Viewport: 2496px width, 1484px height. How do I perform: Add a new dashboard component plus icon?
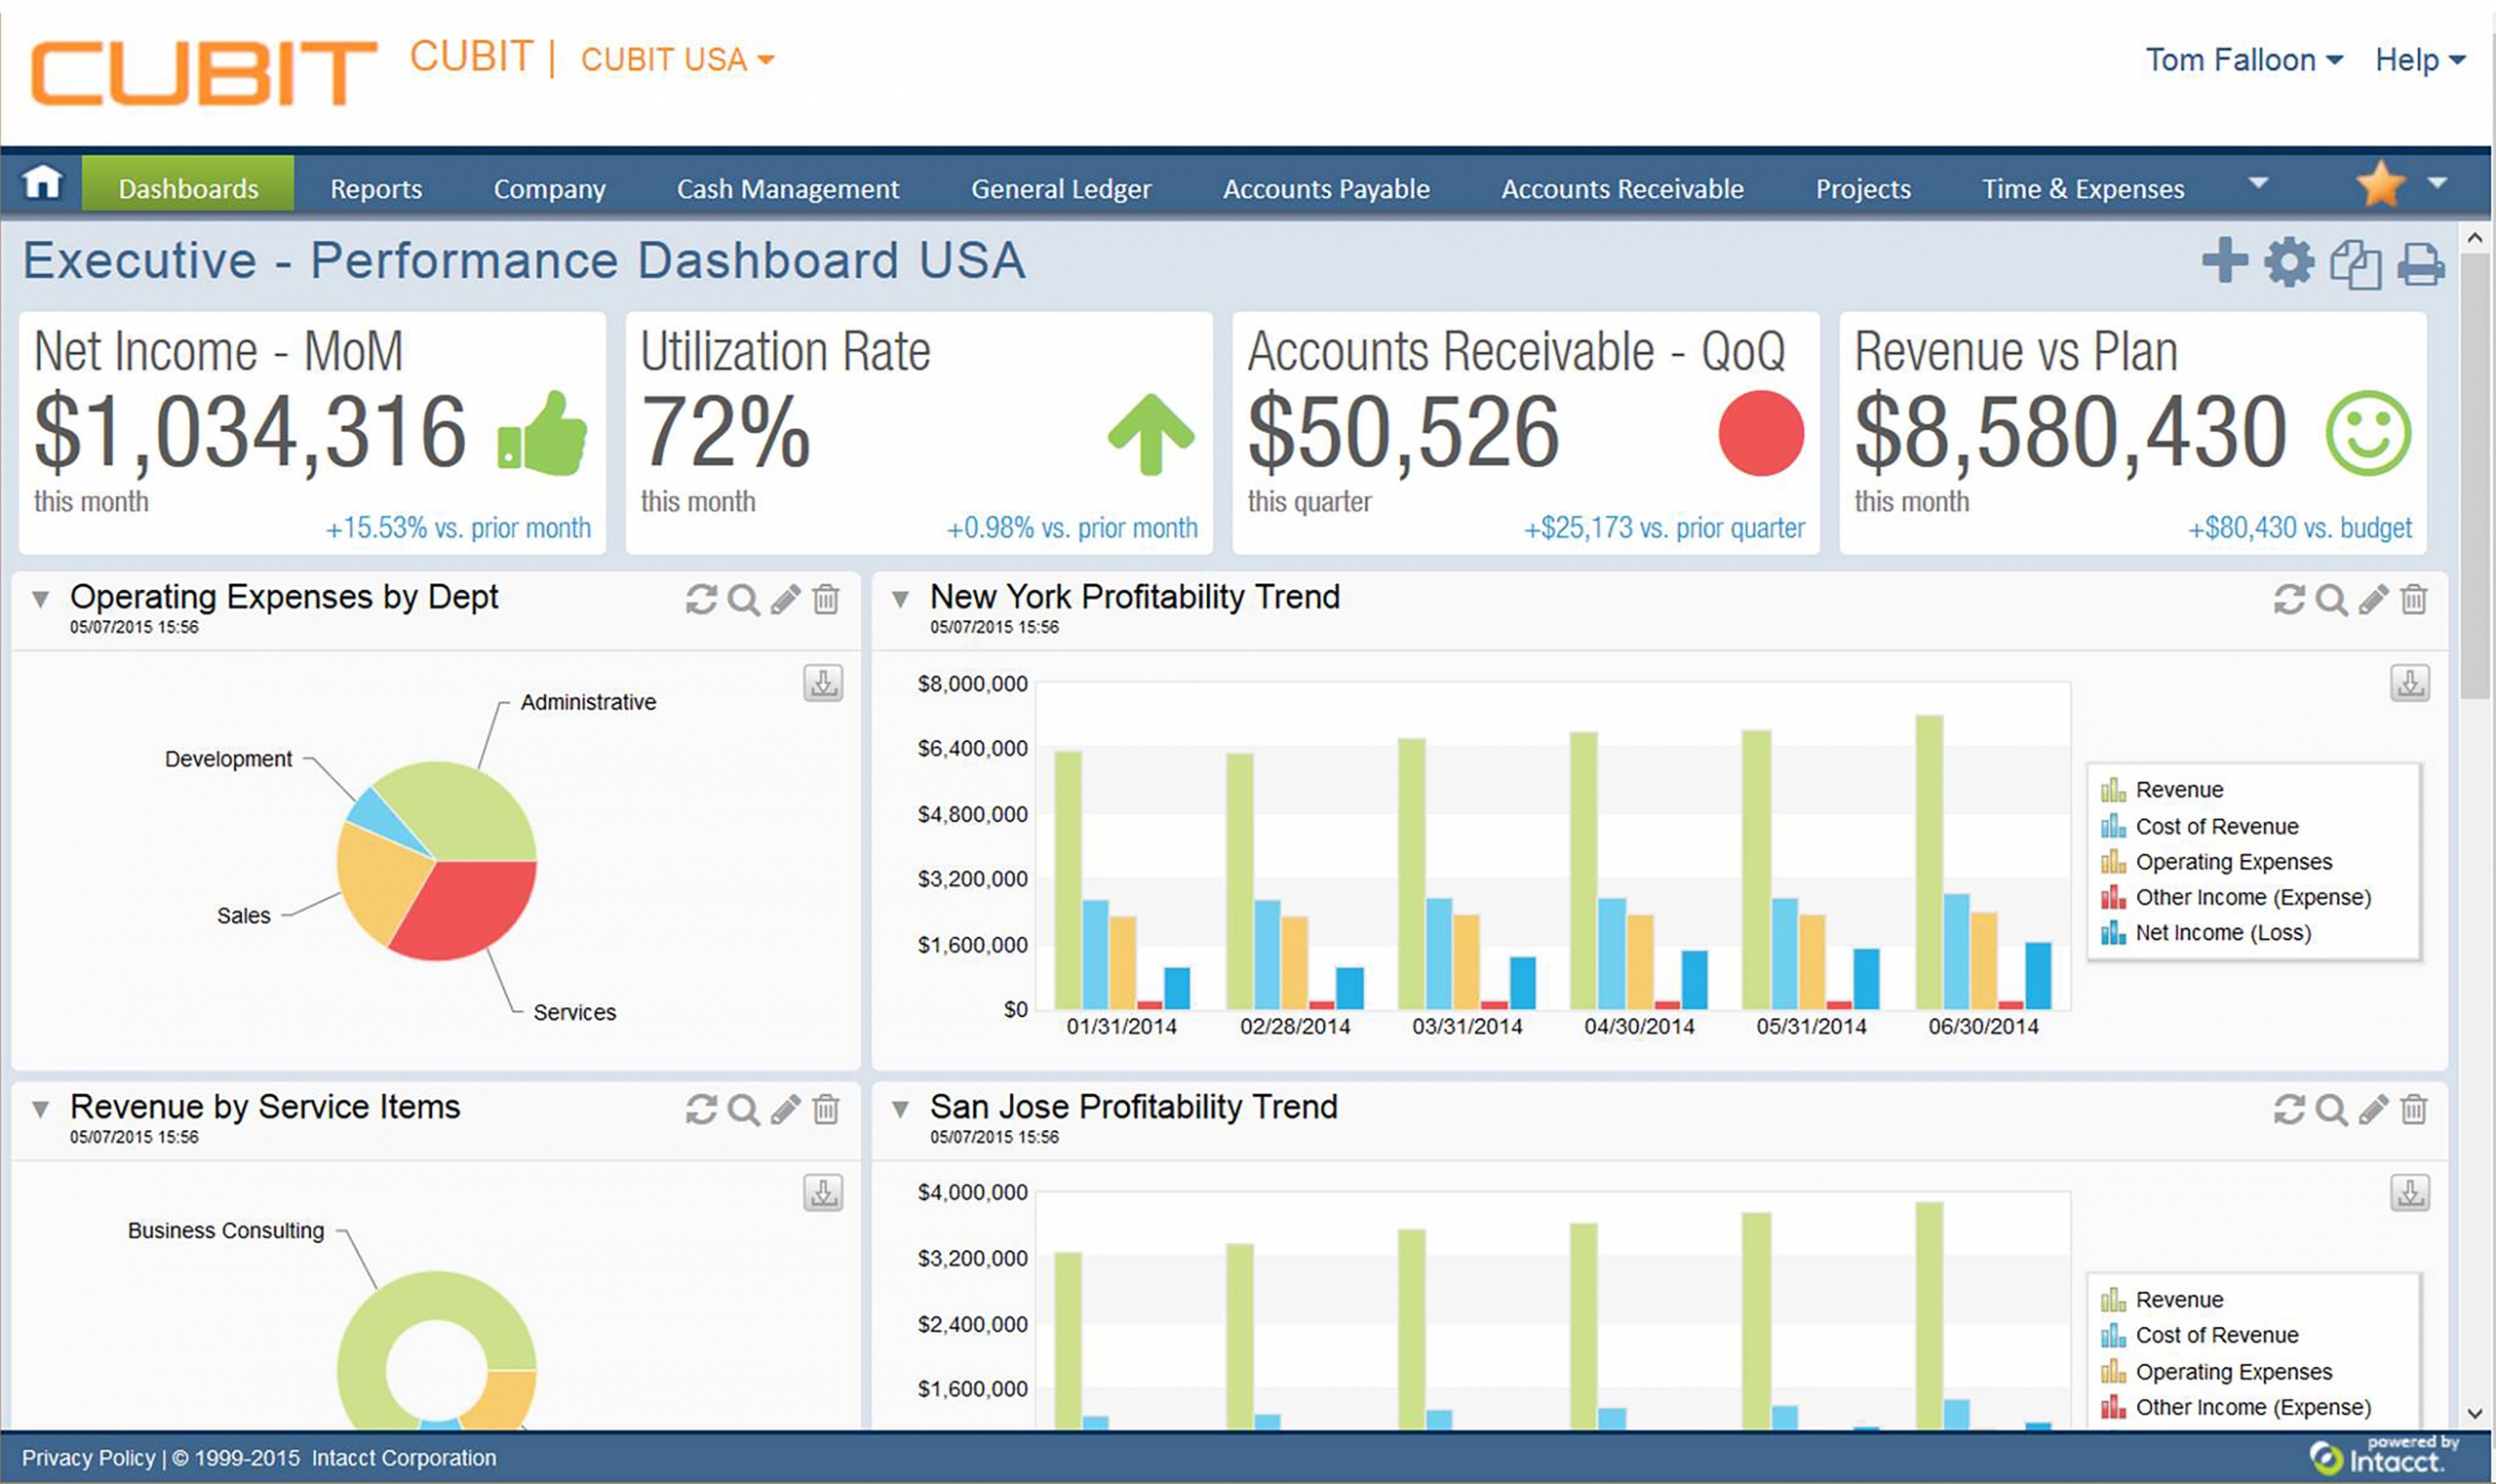pyautogui.click(x=2225, y=261)
